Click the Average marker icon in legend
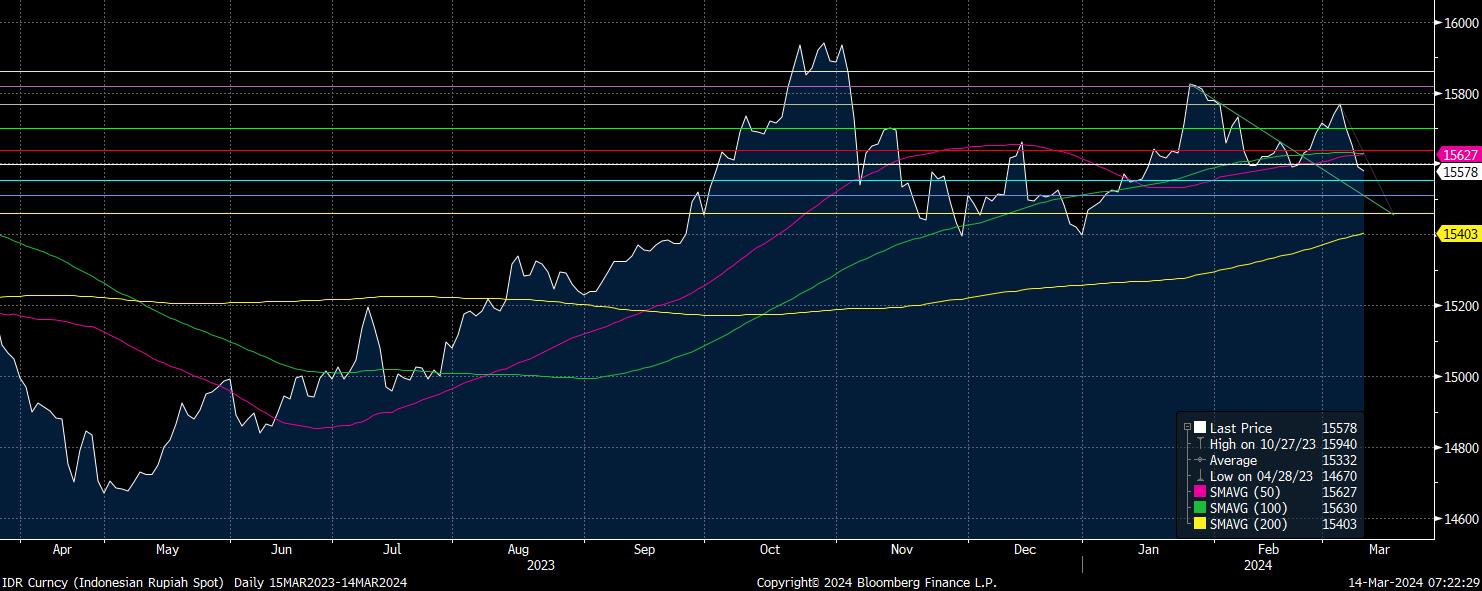Viewport: 1482px width, 591px height. coord(1200,460)
